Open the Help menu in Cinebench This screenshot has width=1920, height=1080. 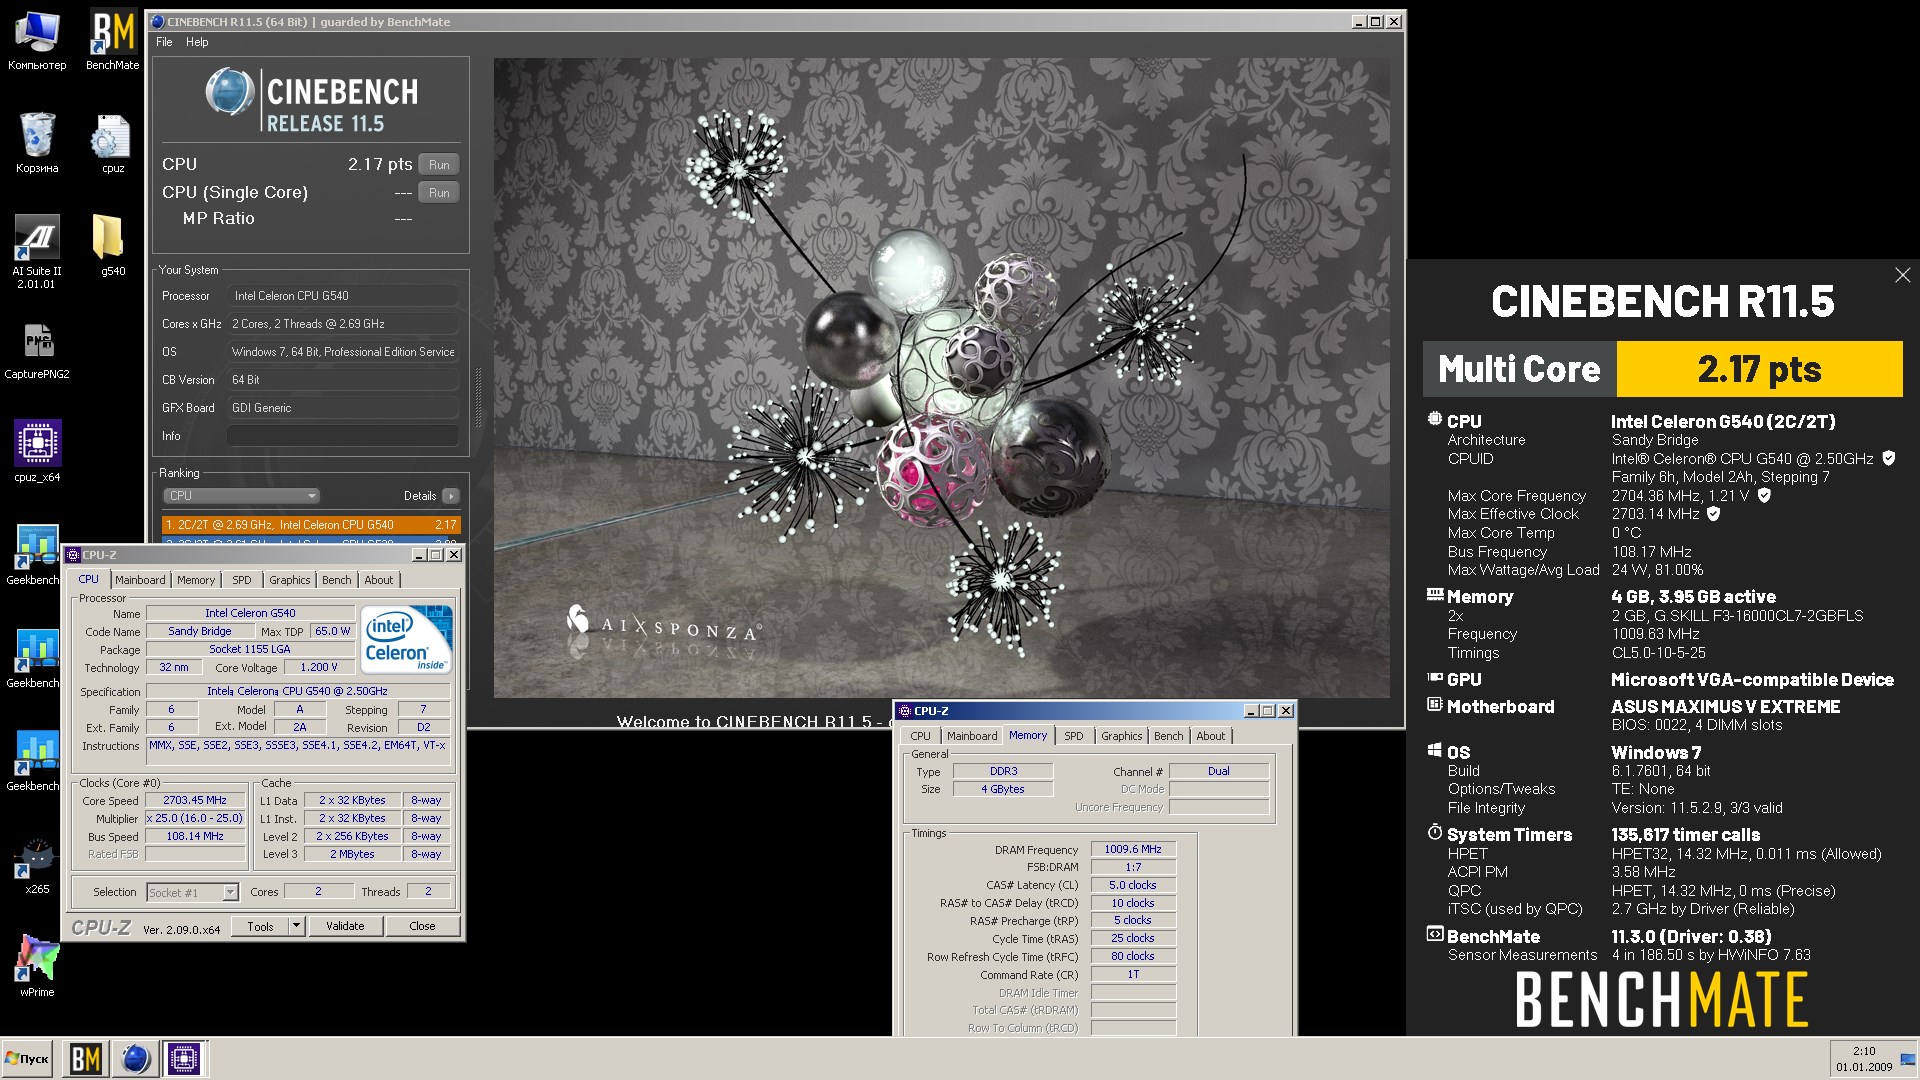(x=197, y=42)
